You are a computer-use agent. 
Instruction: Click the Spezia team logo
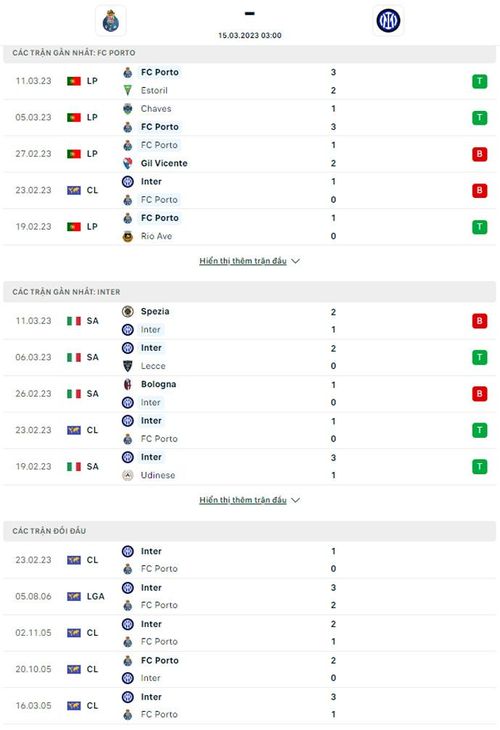128,311
